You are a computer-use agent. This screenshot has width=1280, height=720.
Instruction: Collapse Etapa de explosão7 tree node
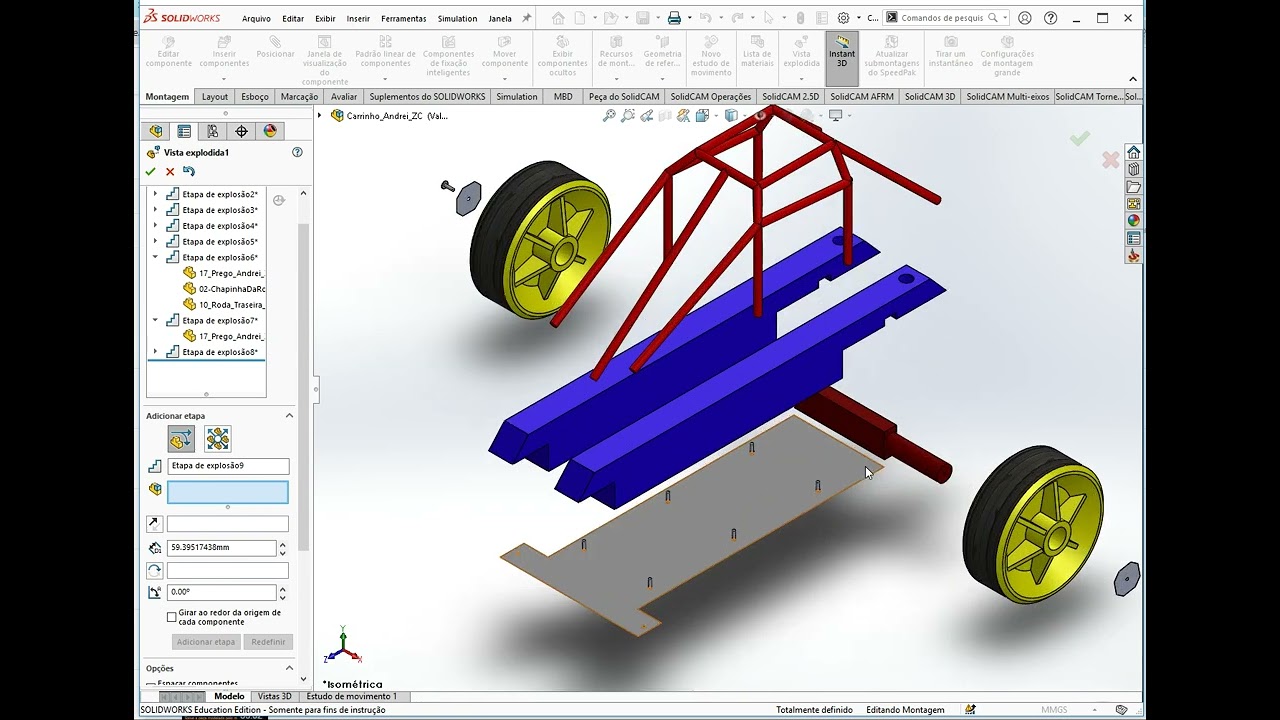[155, 320]
